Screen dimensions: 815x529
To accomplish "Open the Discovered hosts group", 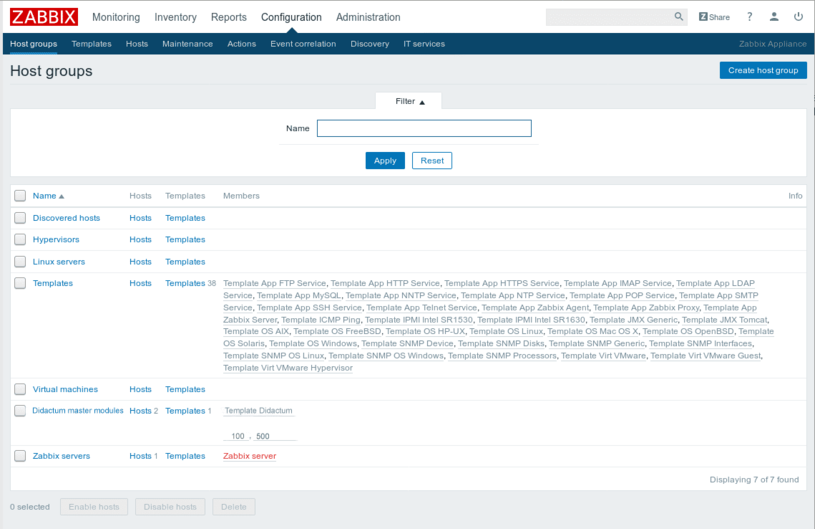I will (x=66, y=218).
